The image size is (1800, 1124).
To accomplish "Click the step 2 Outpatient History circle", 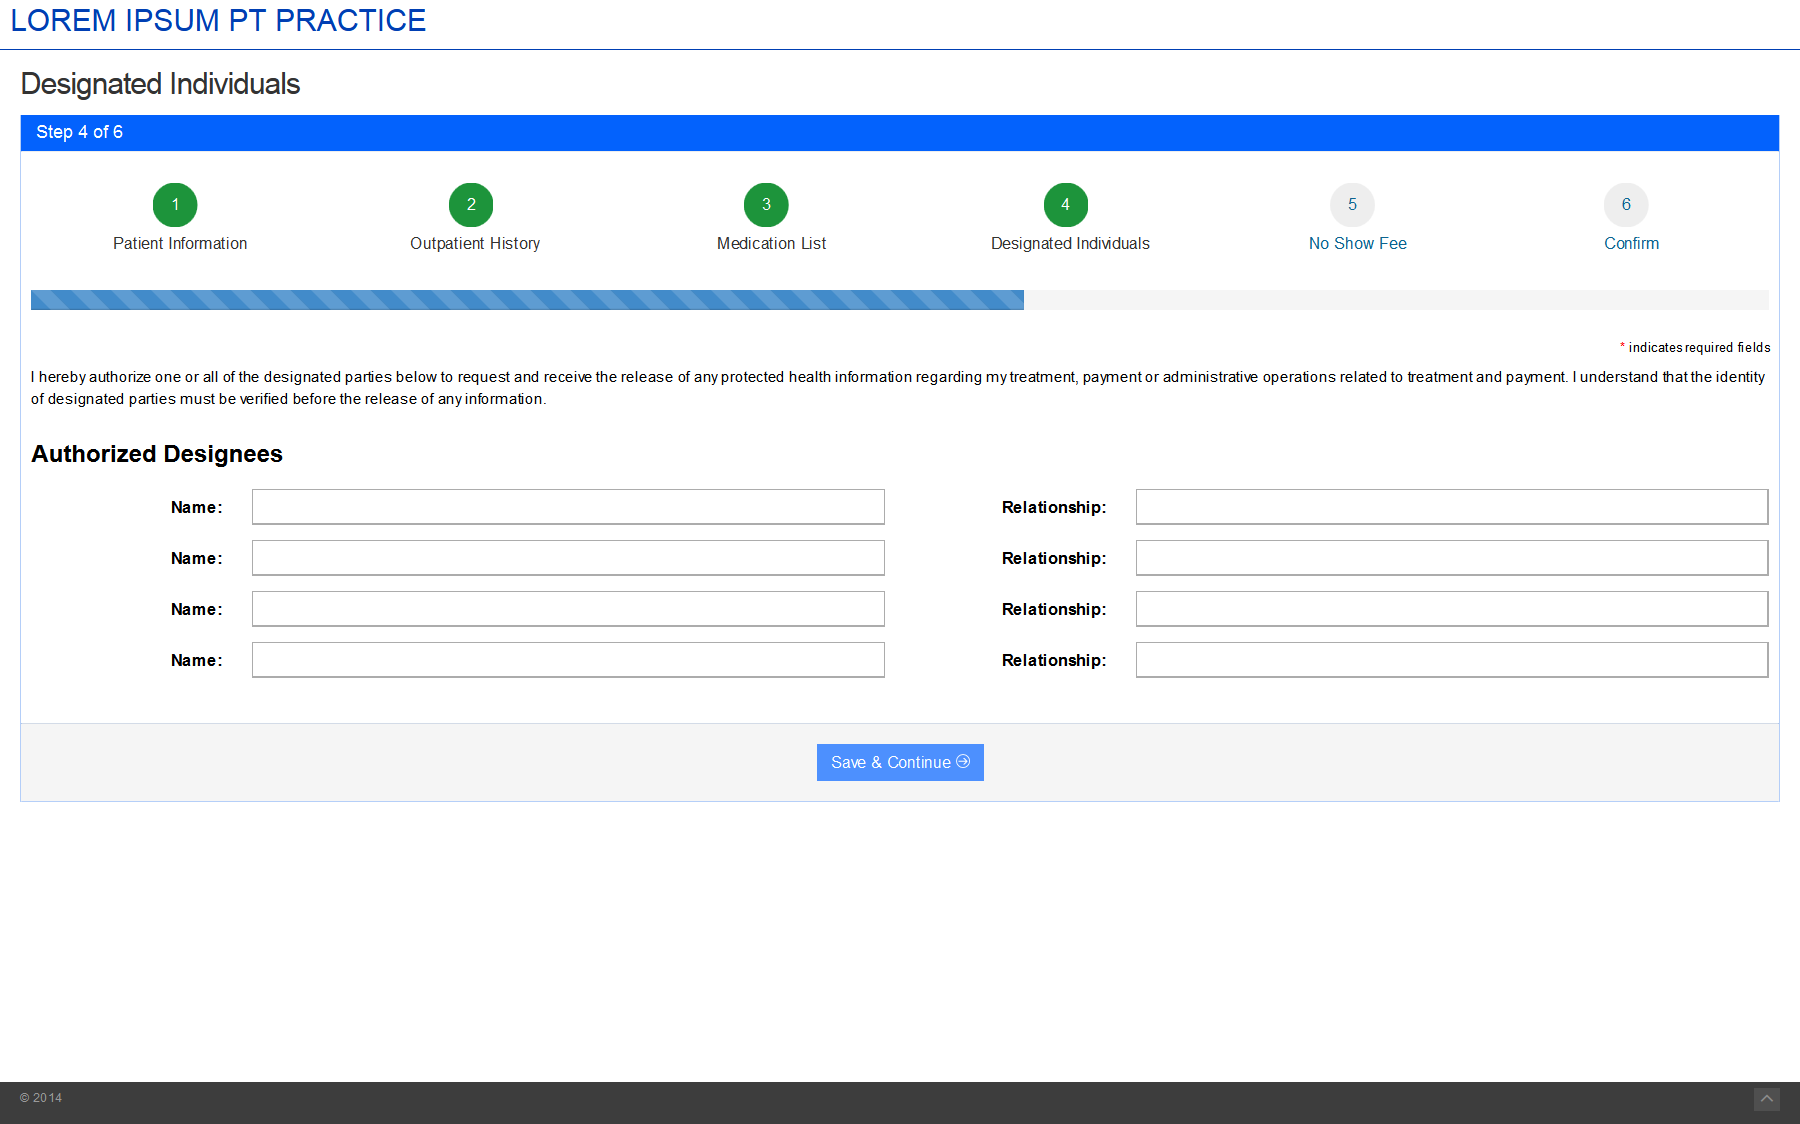I will (471, 205).
